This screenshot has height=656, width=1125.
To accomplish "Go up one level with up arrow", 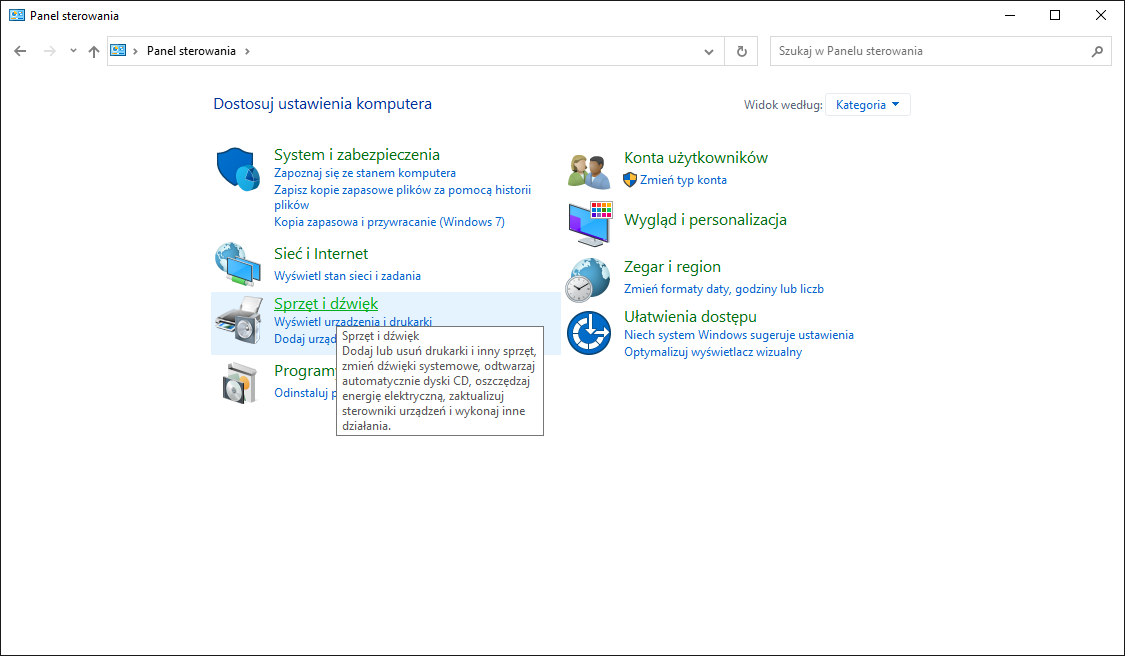I will pos(94,51).
